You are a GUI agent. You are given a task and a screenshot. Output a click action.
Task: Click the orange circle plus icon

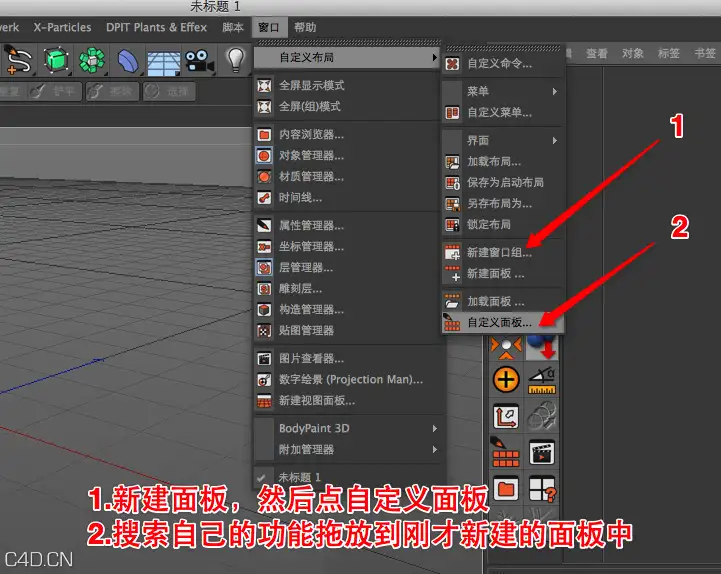click(x=506, y=380)
